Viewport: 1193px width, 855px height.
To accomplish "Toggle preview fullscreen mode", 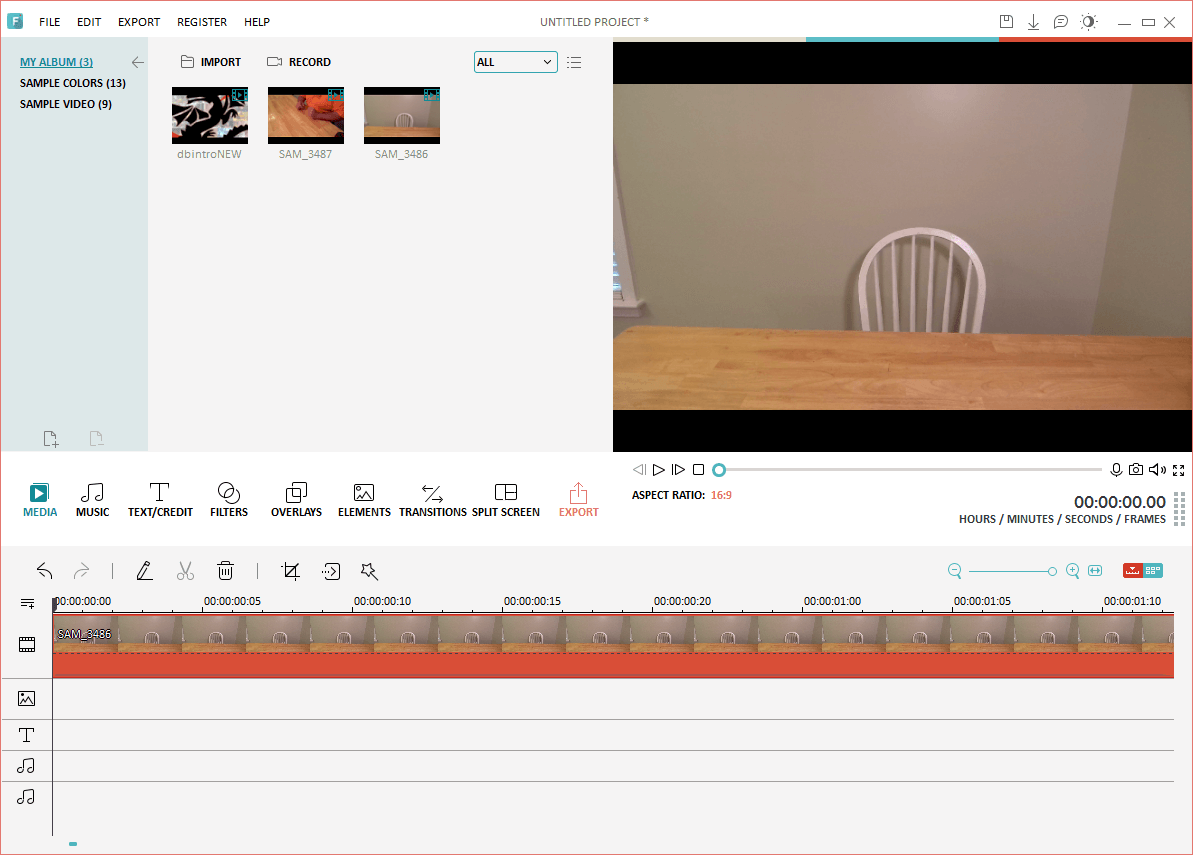I will click(x=1178, y=470).
